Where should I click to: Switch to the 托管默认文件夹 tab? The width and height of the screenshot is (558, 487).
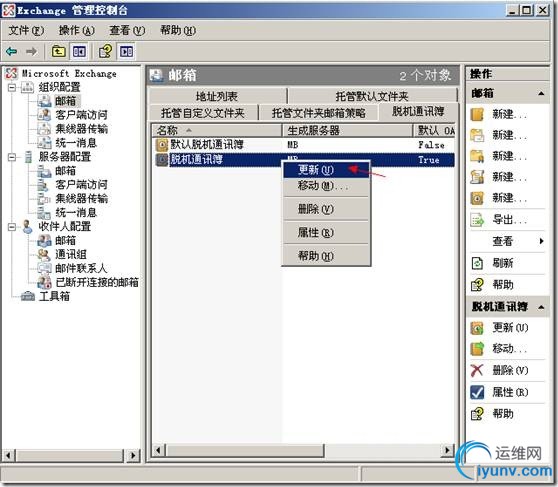372,96
